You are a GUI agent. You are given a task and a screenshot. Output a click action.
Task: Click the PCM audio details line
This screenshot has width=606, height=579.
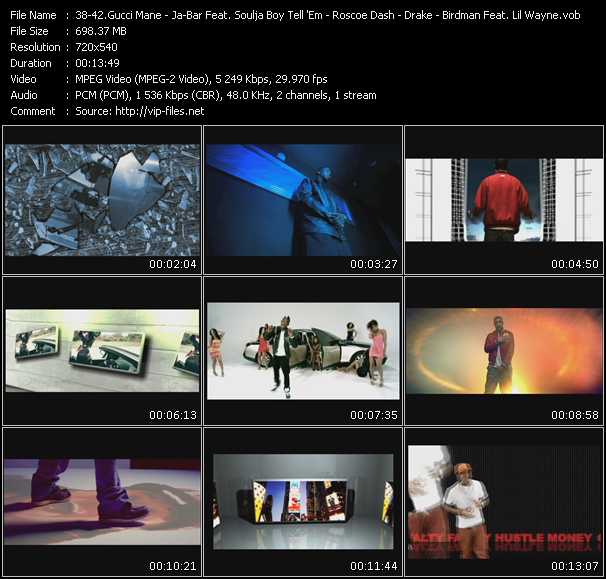tap(226, 95)
